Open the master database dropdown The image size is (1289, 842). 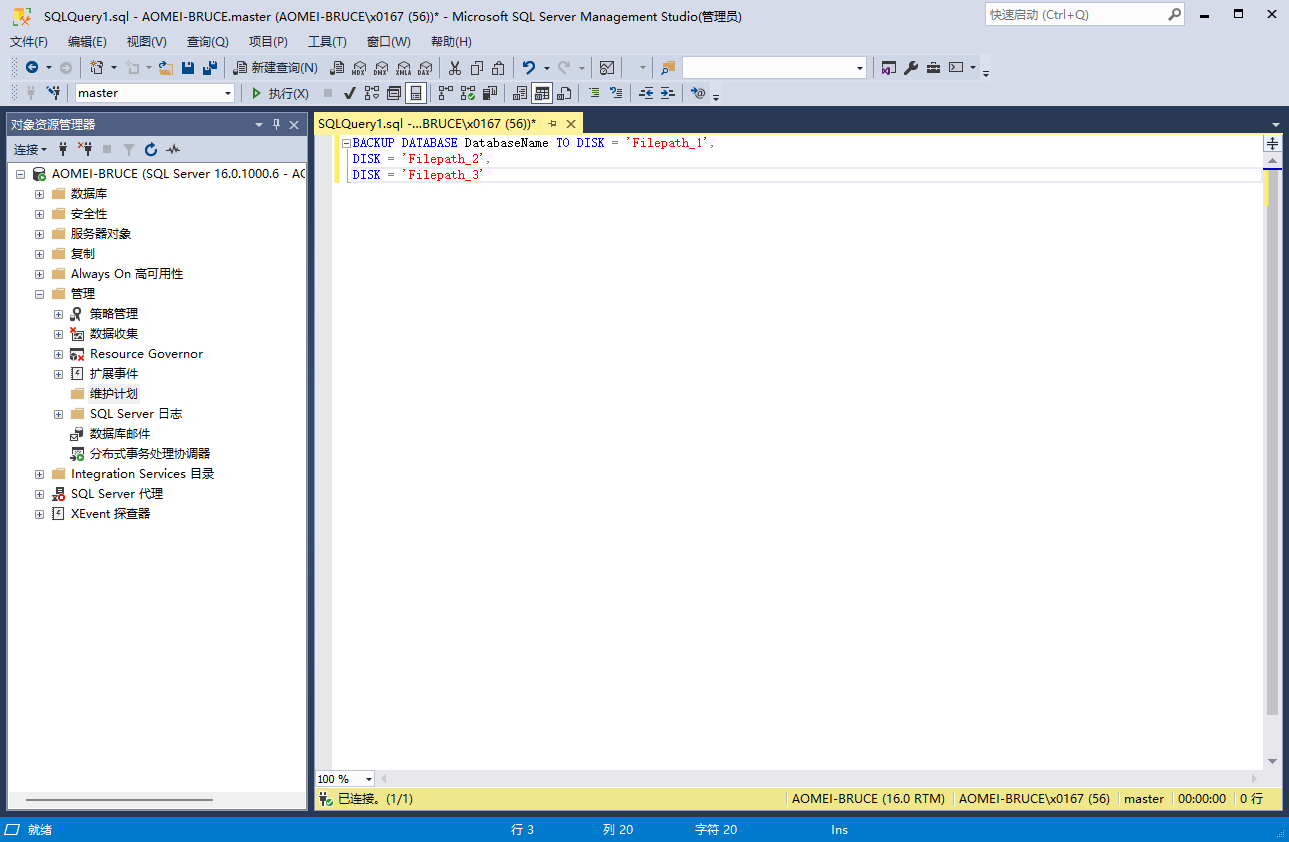click(x=228, y=93)
